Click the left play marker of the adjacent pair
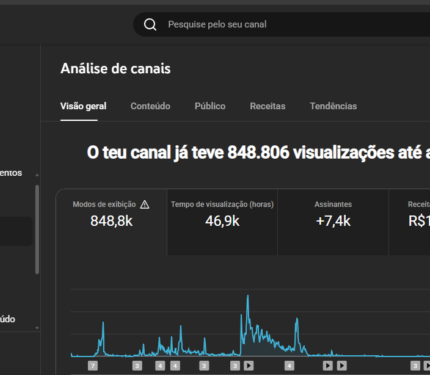 point(328,366)
